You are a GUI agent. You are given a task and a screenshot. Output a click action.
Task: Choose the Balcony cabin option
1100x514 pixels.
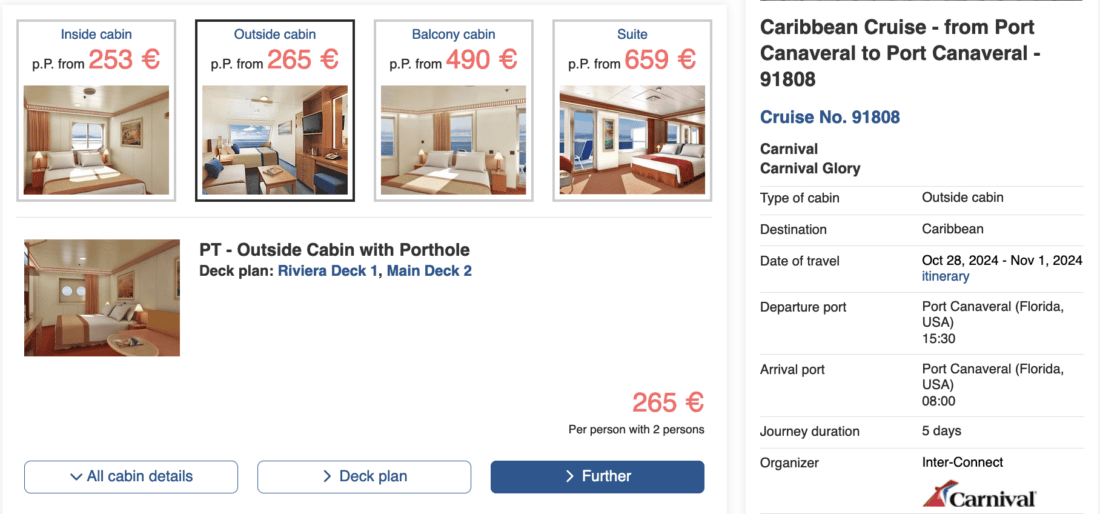coord(453,34)
